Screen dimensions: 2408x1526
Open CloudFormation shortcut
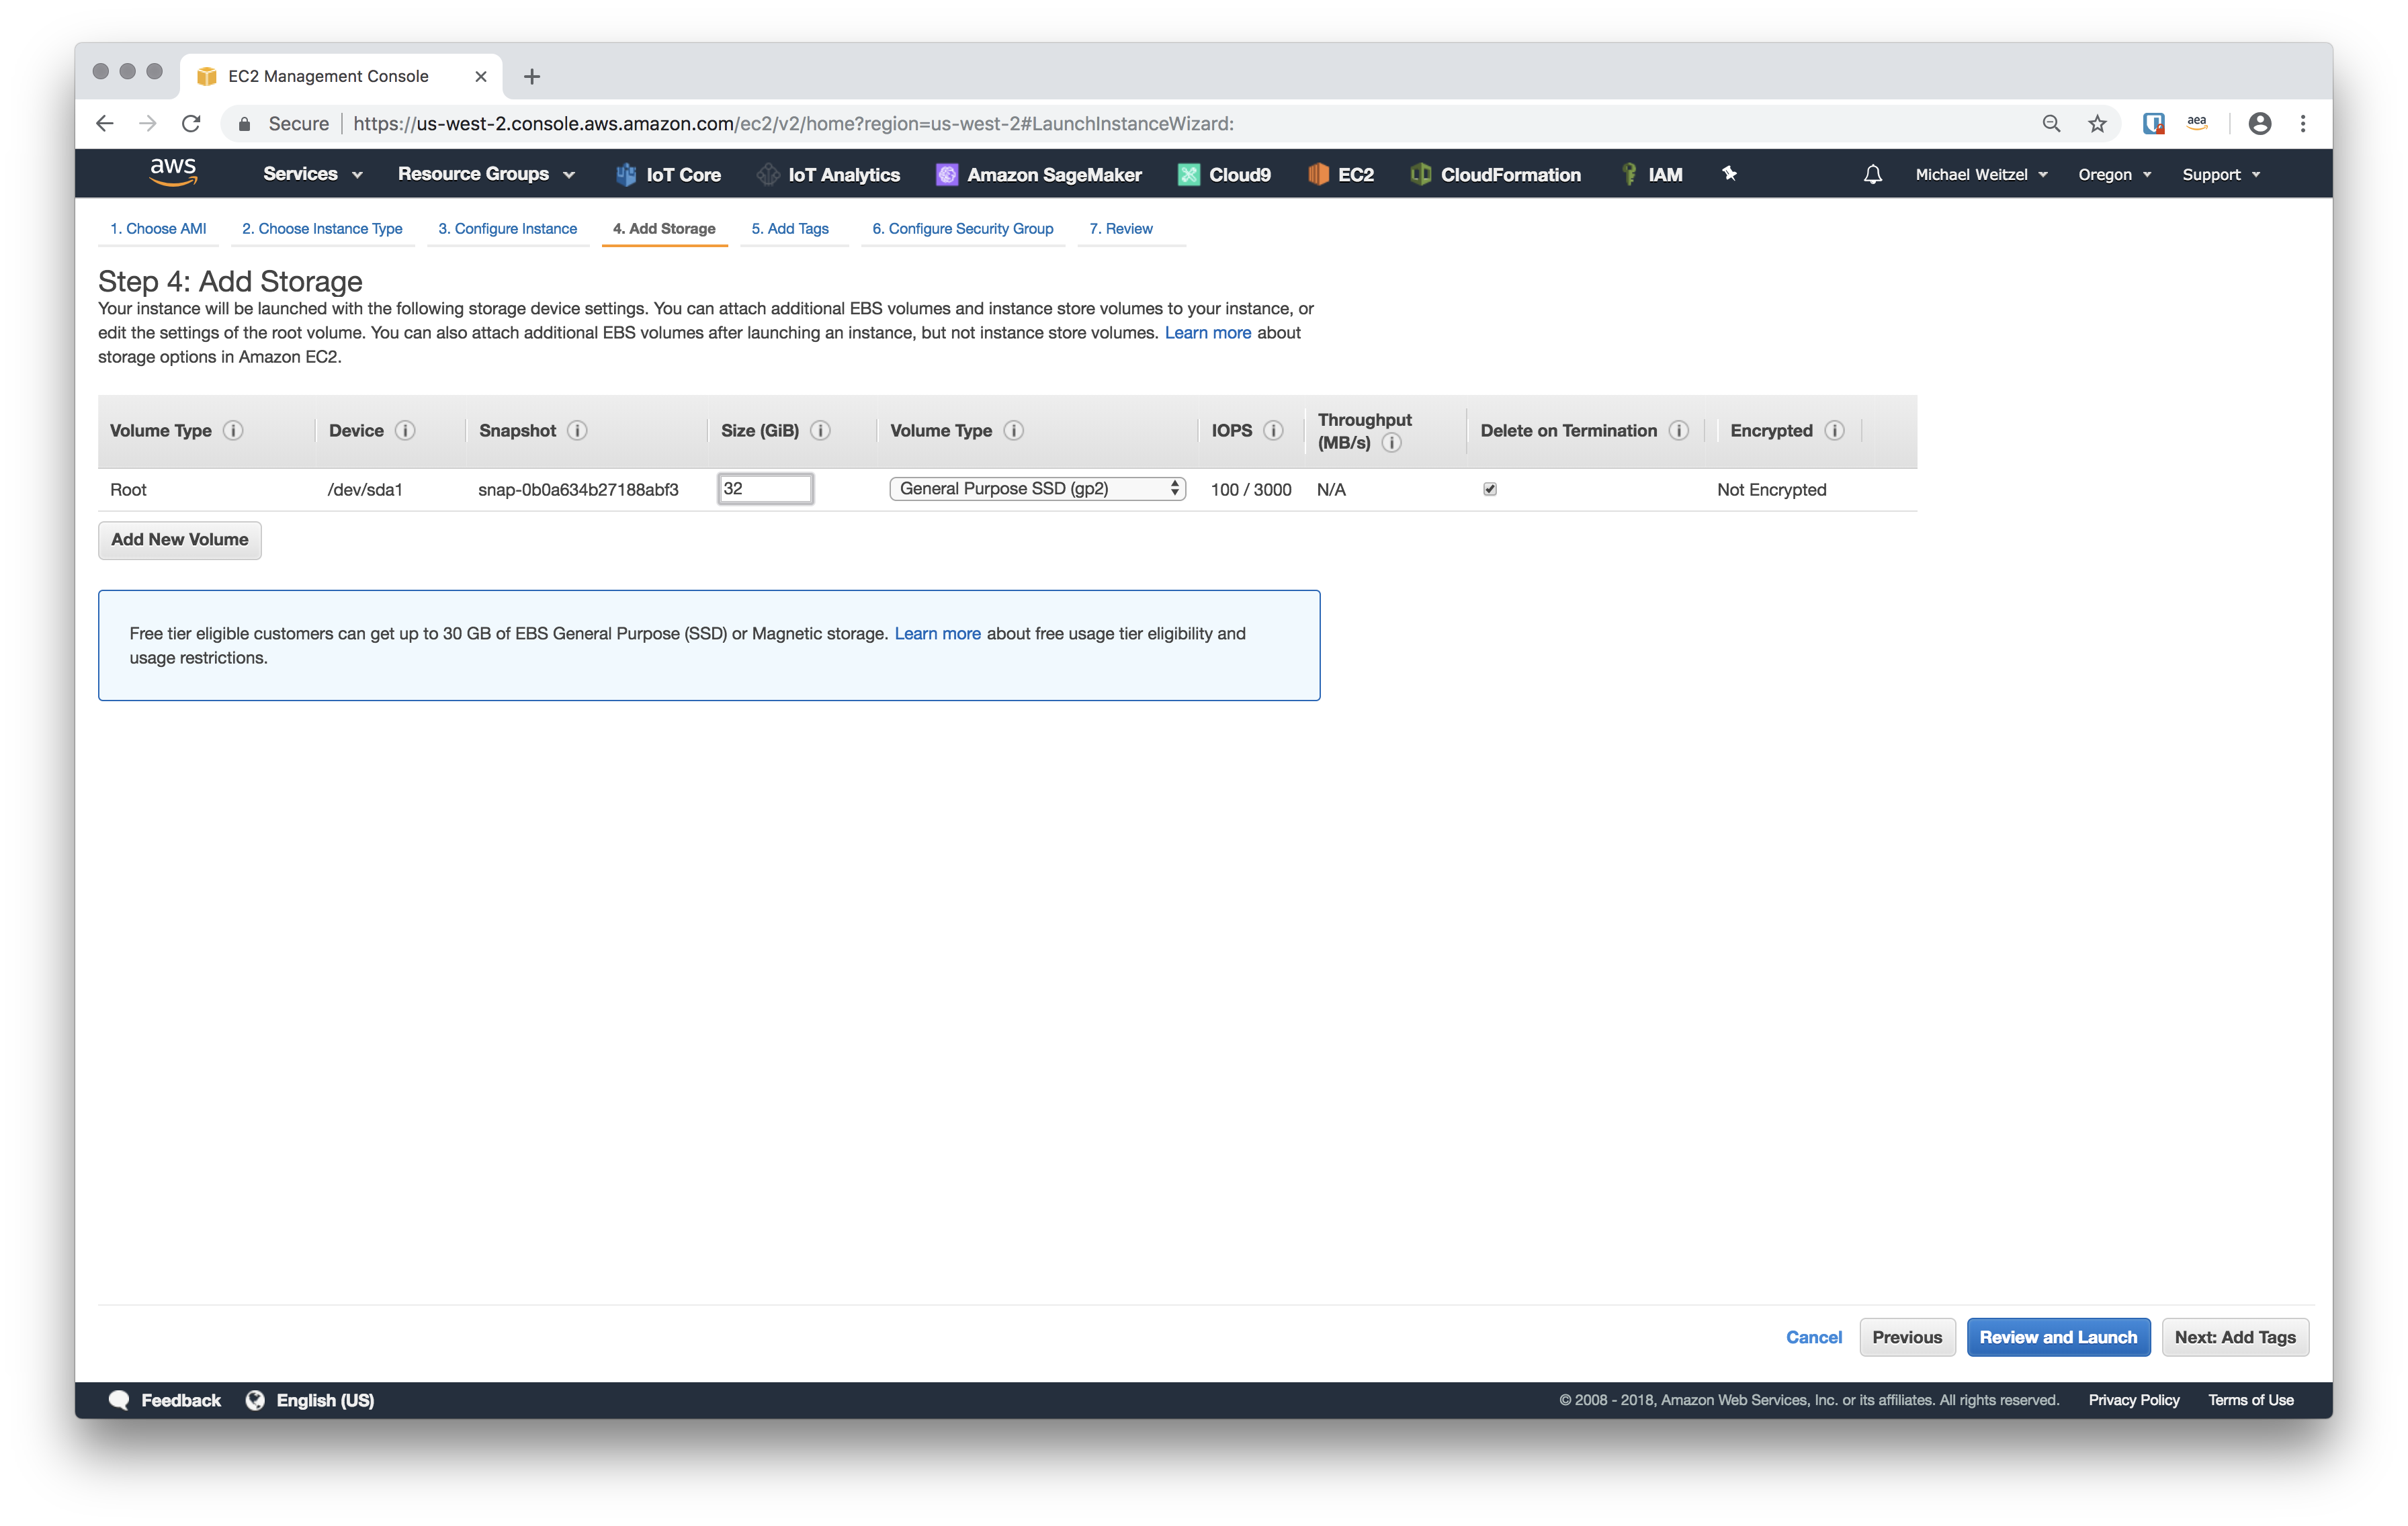click(x=1496, y=175)
